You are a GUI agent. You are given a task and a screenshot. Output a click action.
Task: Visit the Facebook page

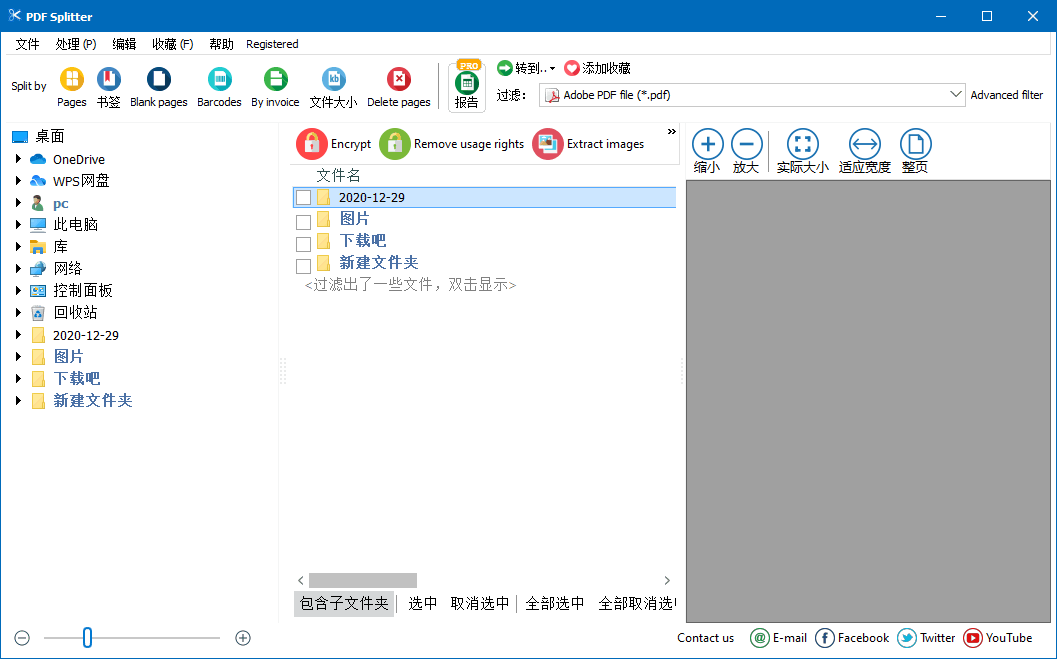[852, 638]
